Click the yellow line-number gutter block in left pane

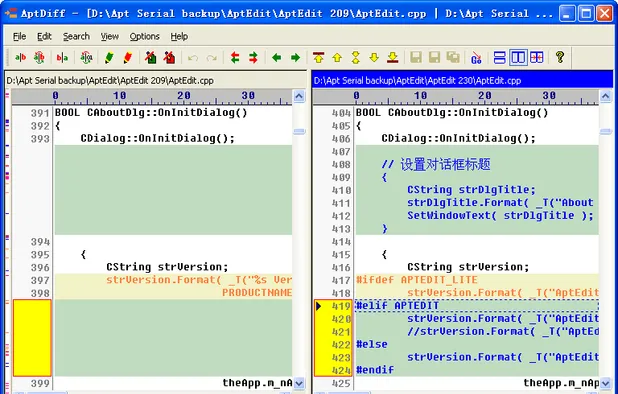pyautogui.click(x=32, y=338)
